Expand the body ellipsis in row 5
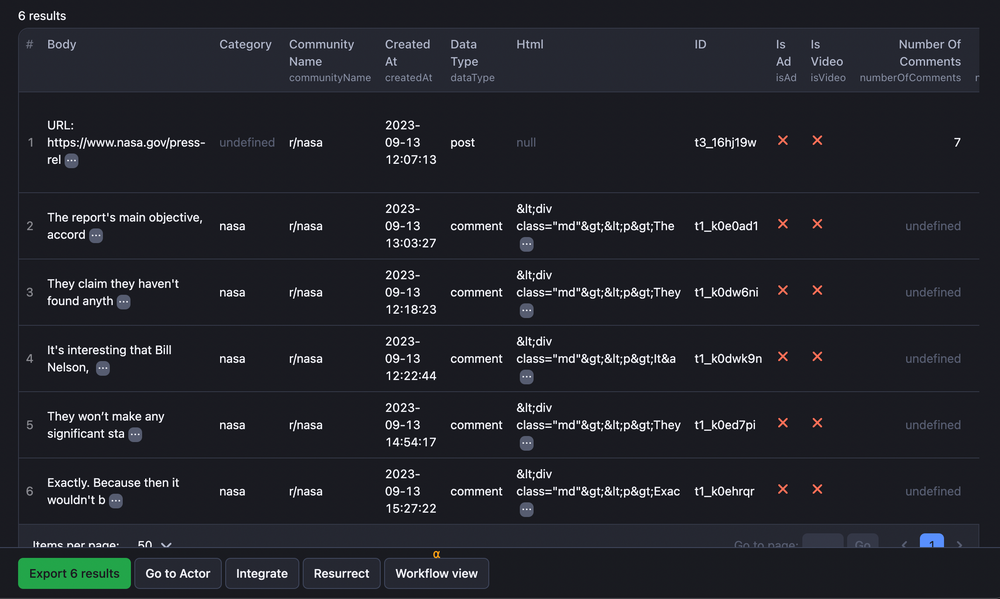The width and height of the screenshot is (1000, 599). click(135, 434)
